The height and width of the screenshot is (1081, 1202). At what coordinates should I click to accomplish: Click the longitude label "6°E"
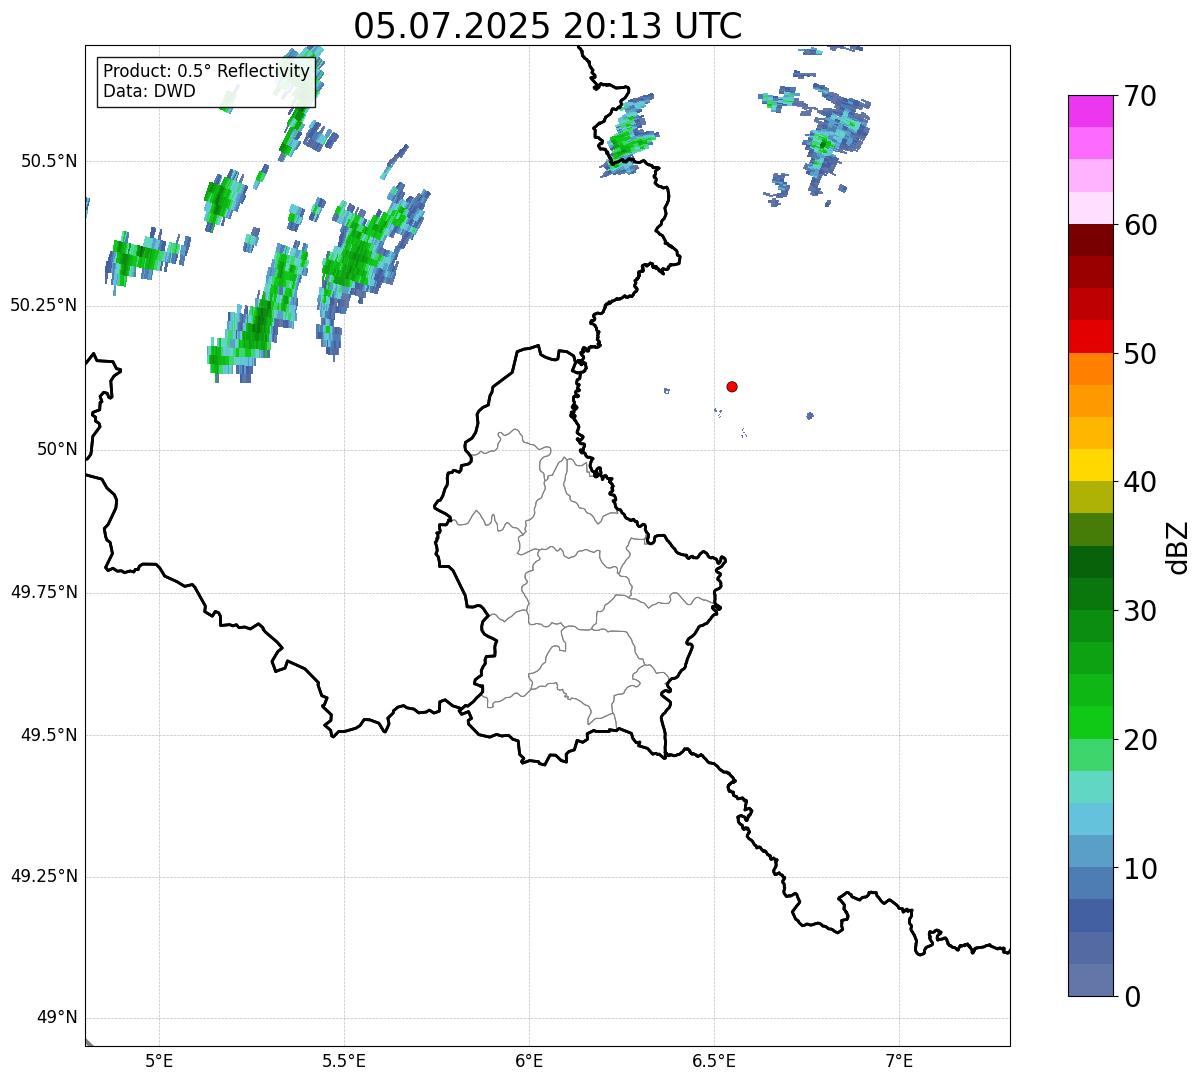point(529,1060)
